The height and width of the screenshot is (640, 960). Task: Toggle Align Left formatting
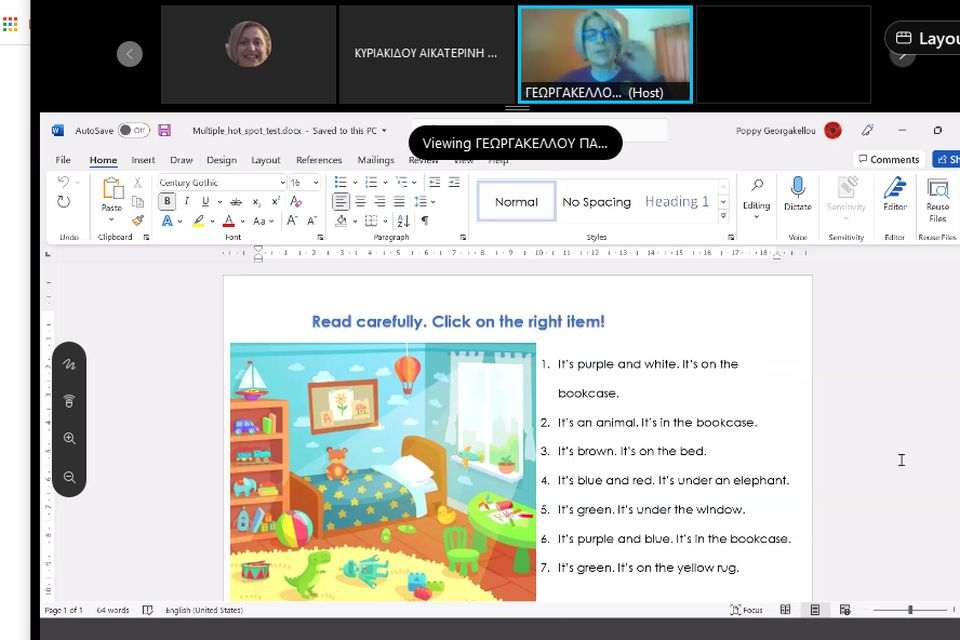341,201
